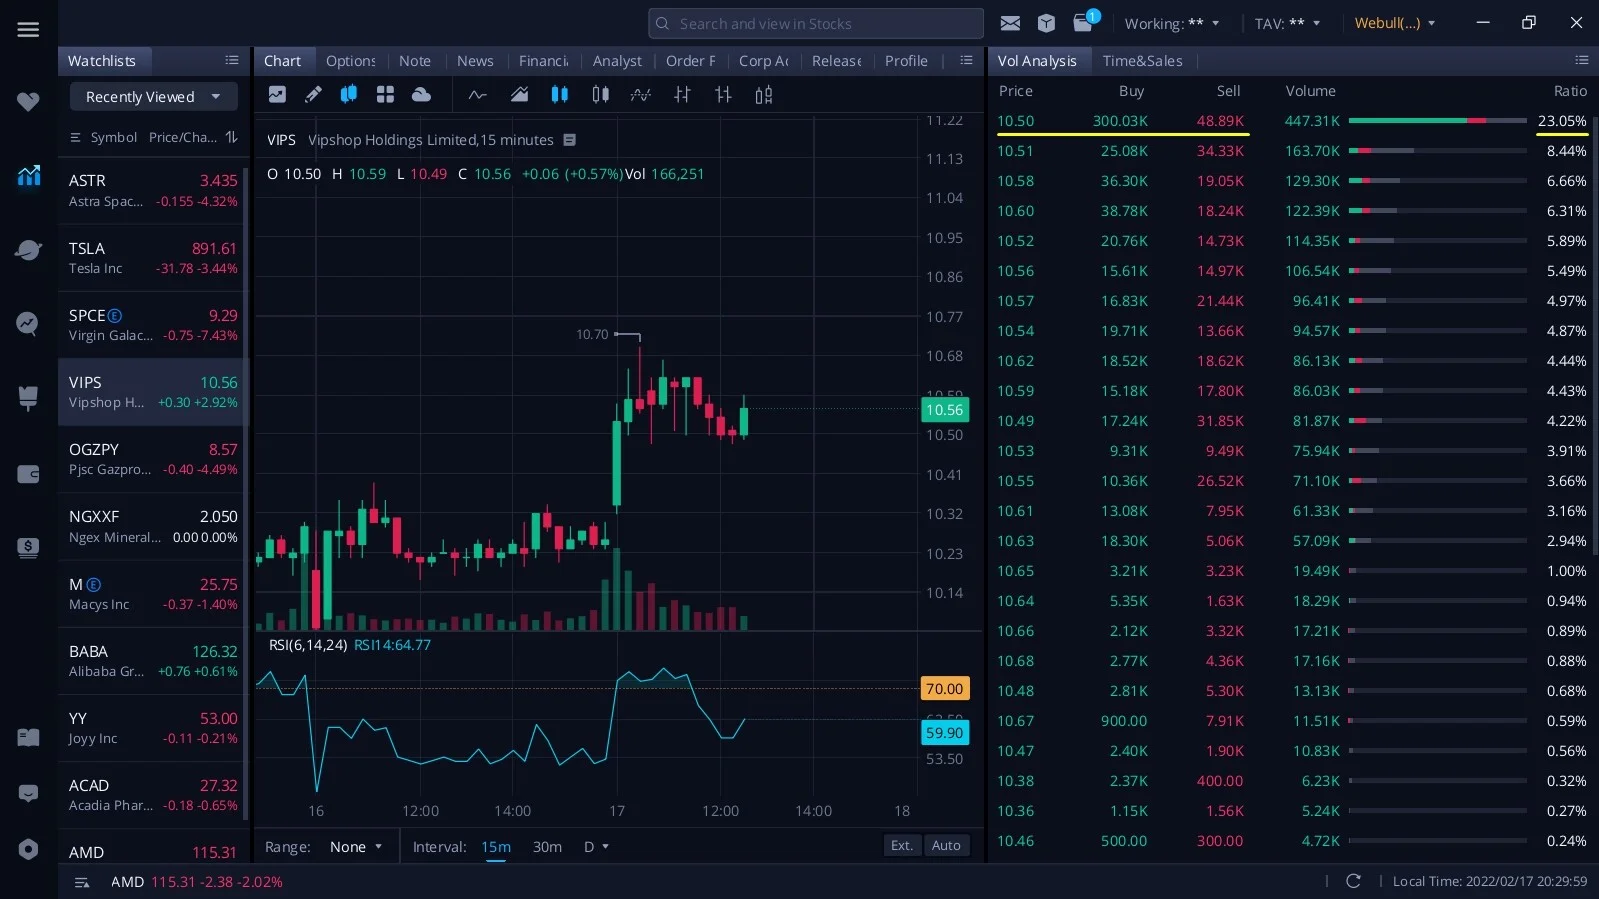Click the 10.51 price volume bar
This screenshot has height=899, width=1599.
(1438, 151)
